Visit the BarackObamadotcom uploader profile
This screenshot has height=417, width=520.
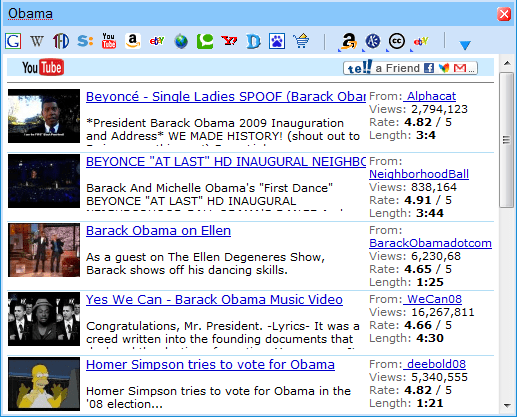point(430,243)
